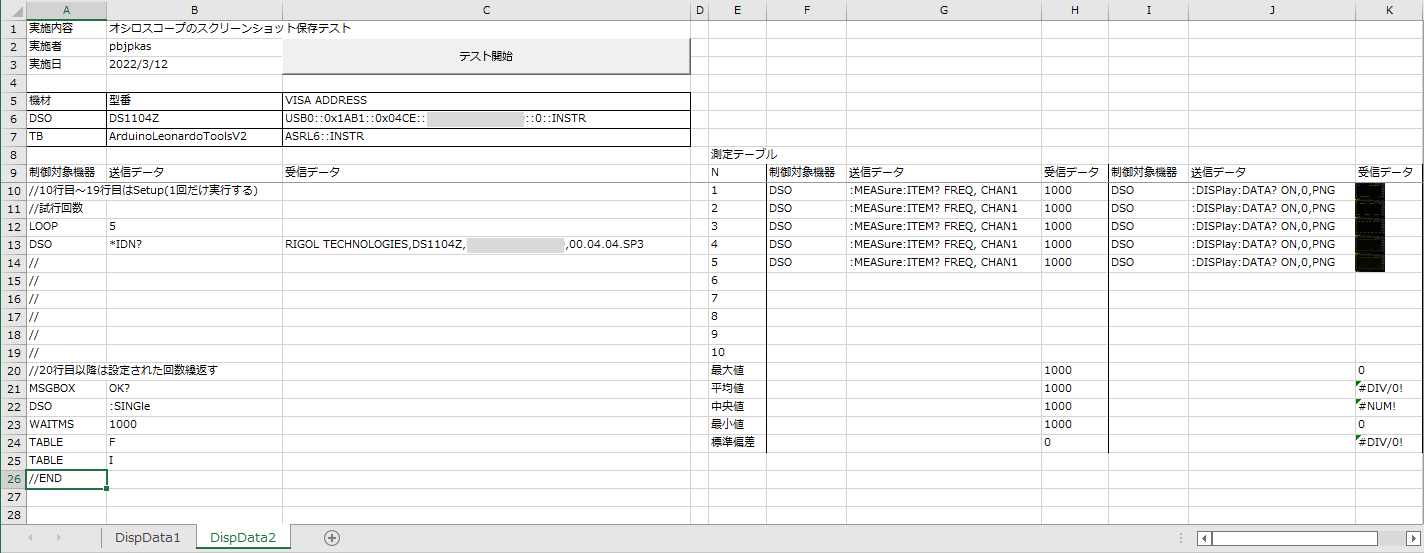Click the OK? cell
The width and height of the screenshot is (1424, 553).
pos(194,389)
